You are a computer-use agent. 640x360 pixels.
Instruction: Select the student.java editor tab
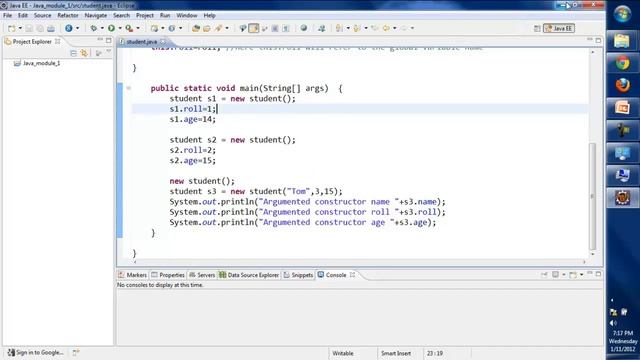(x=141, y=42)
